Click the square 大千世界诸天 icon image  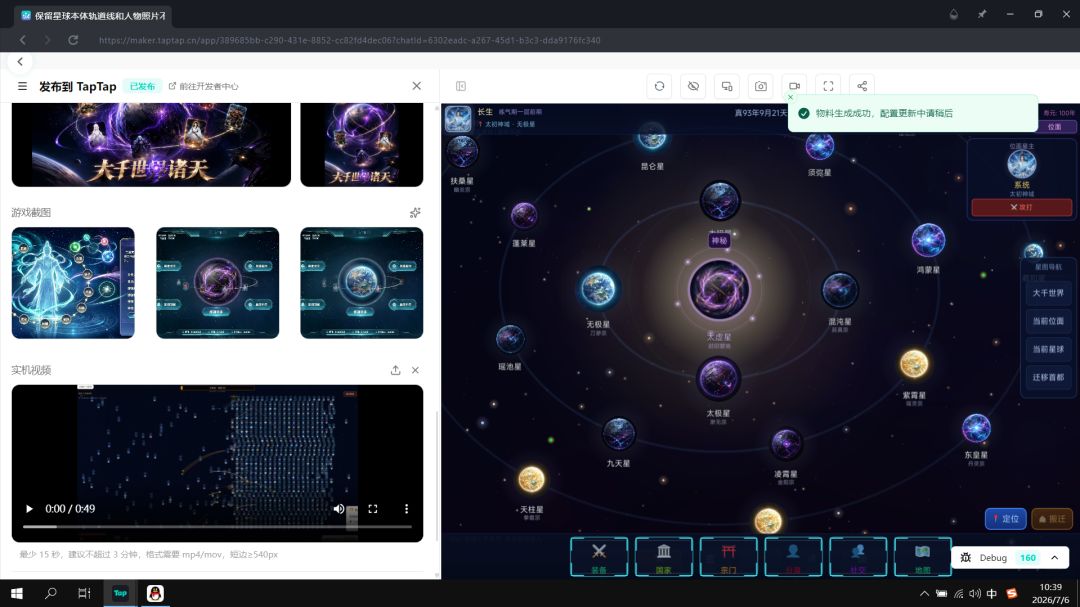point(362,144)
